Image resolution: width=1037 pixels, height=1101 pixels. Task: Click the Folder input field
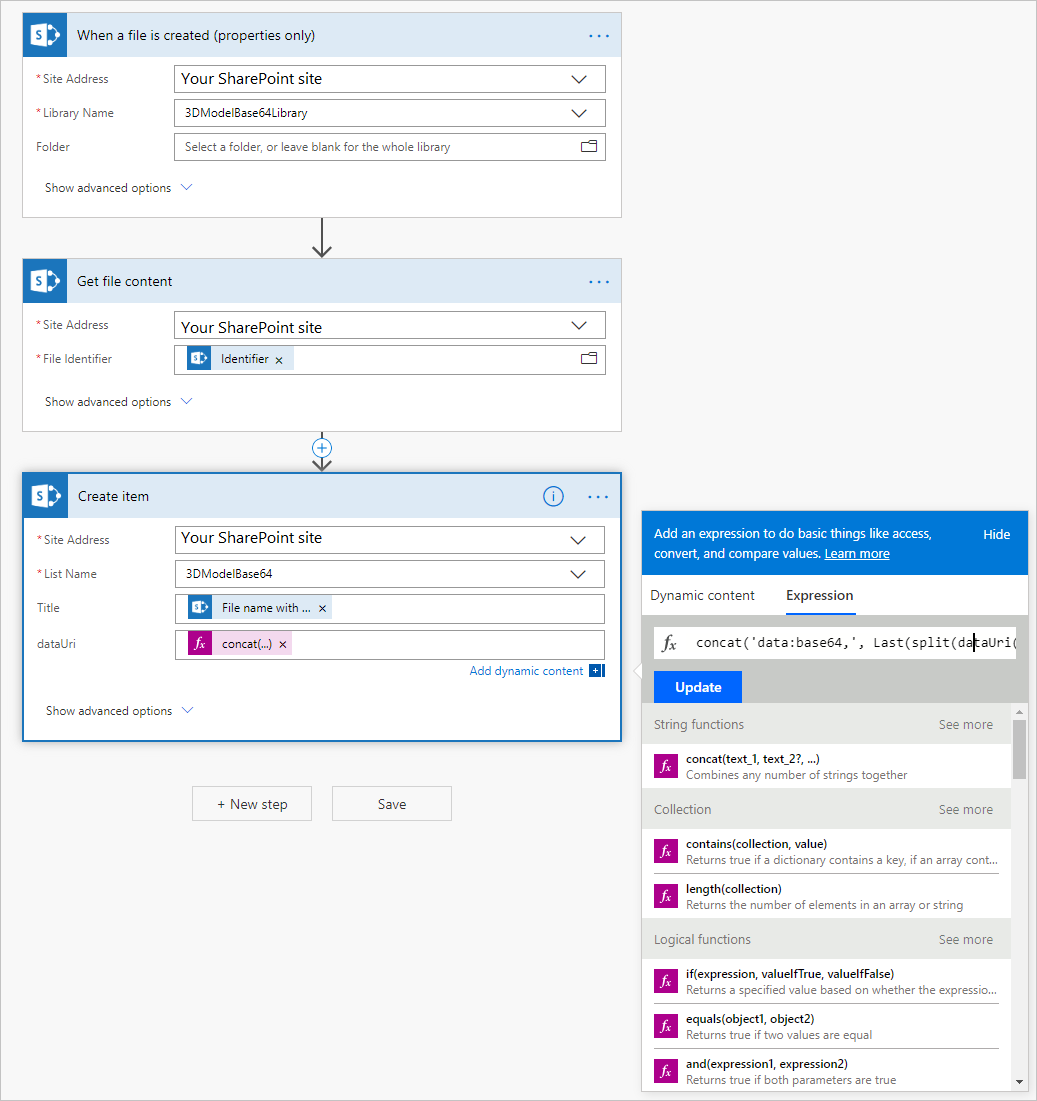click(x=390, y=147)
